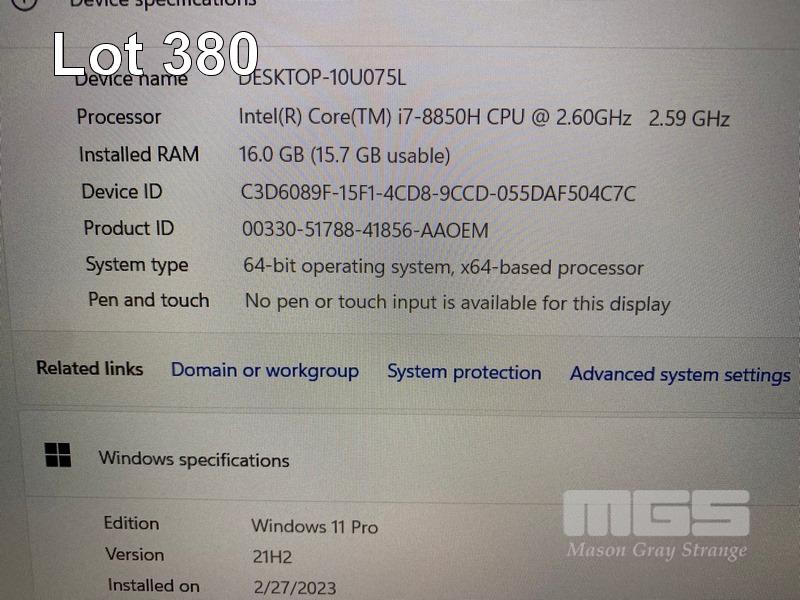The width and height of the screenshot is (800, 600).
Task: Click the Device specifications info icon
Action: click(x=24, y=4)
